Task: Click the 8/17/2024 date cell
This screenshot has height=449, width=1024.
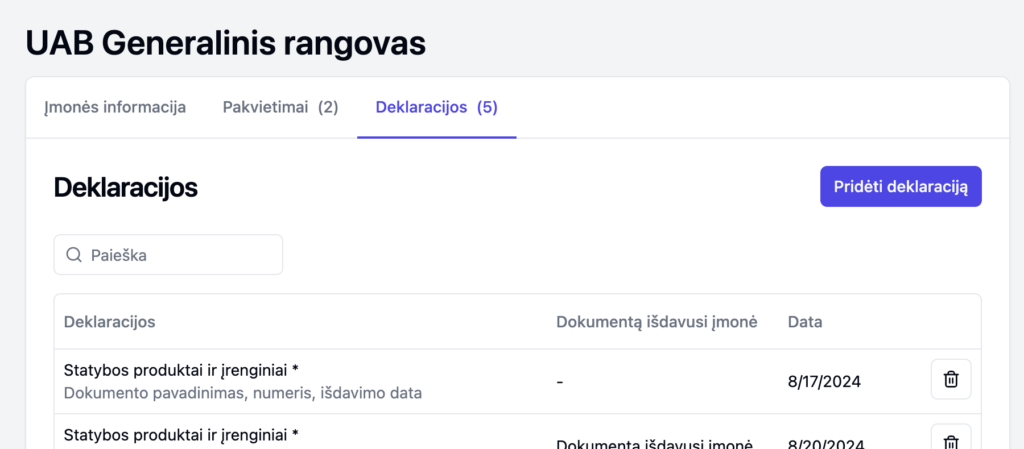Action: 824,381
